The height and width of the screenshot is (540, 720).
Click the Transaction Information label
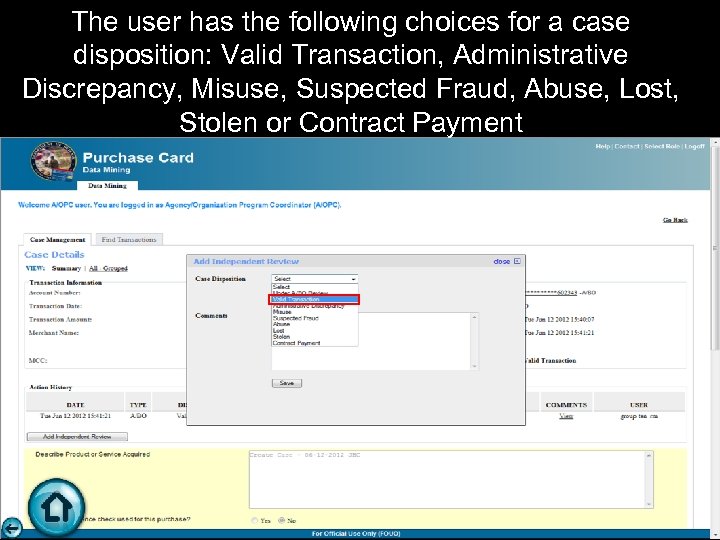(65, 282)
